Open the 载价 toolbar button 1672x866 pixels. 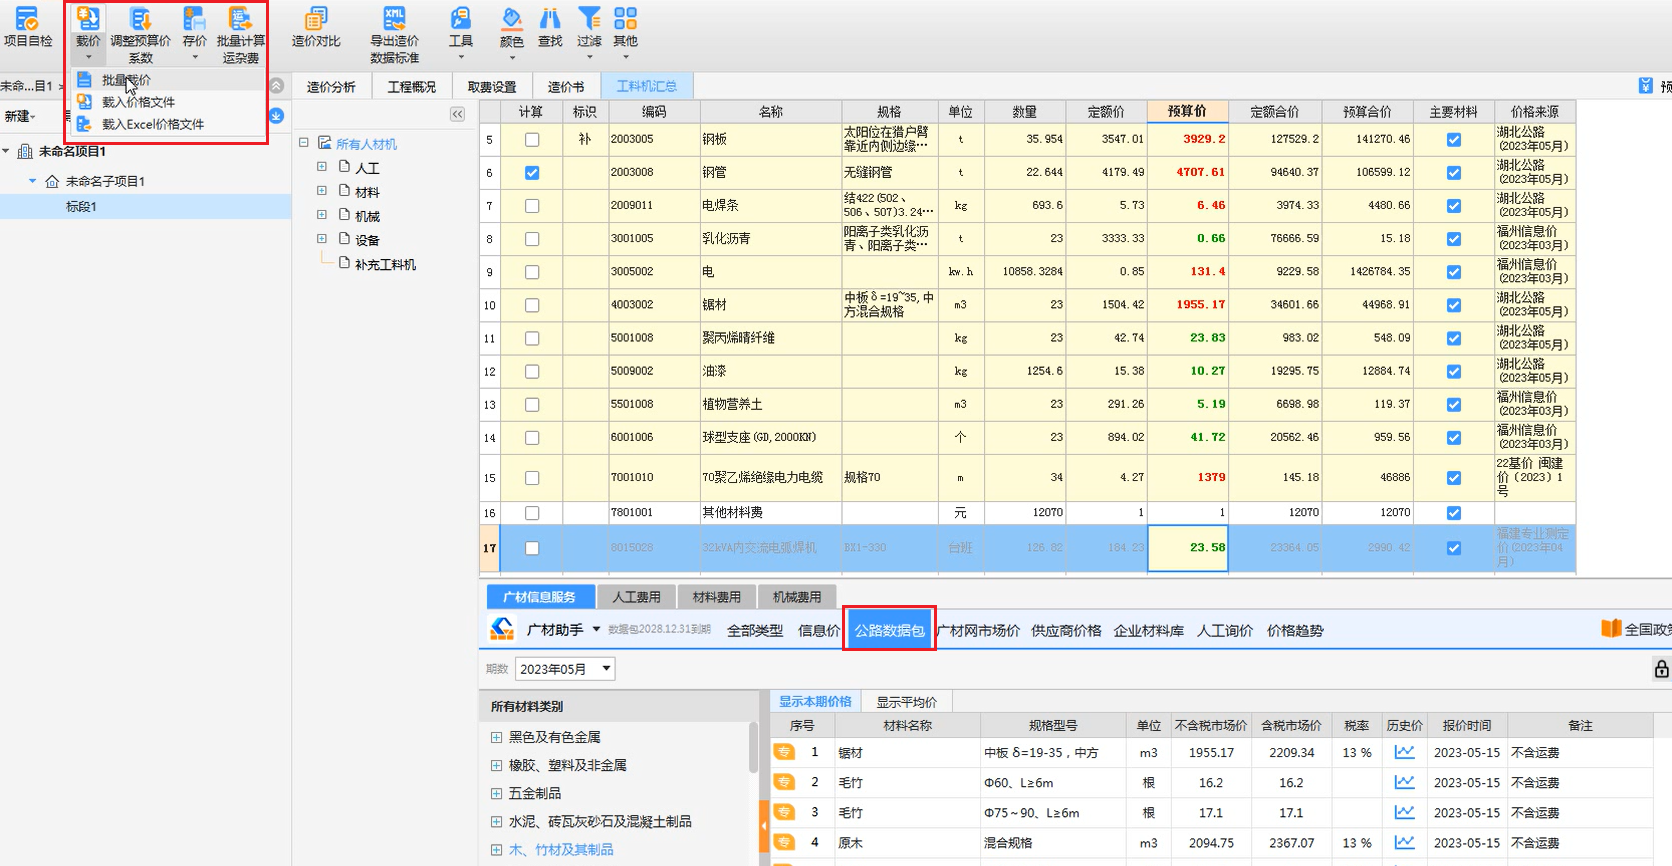click(x=88, y=32)
